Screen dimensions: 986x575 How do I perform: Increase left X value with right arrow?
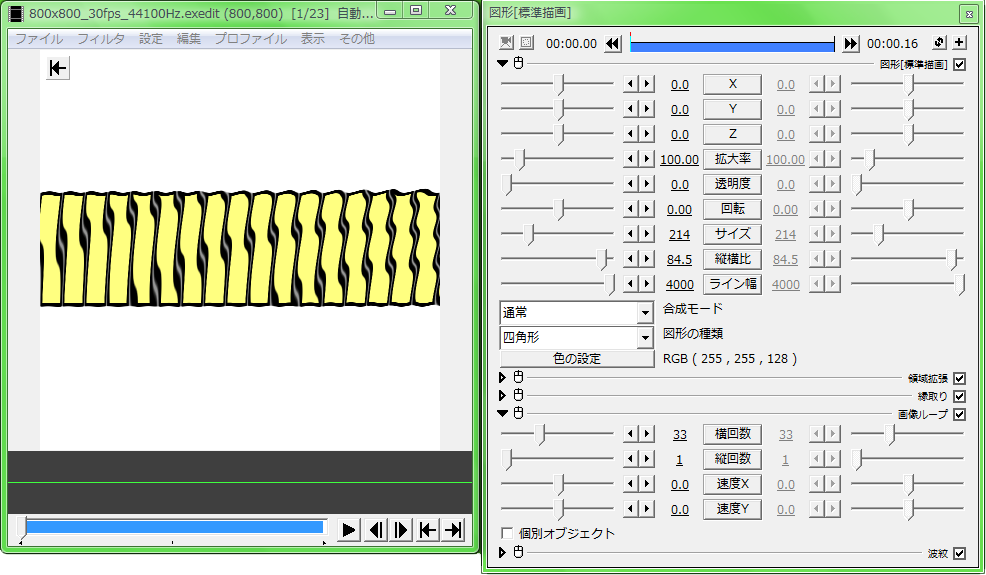point(646,84)
